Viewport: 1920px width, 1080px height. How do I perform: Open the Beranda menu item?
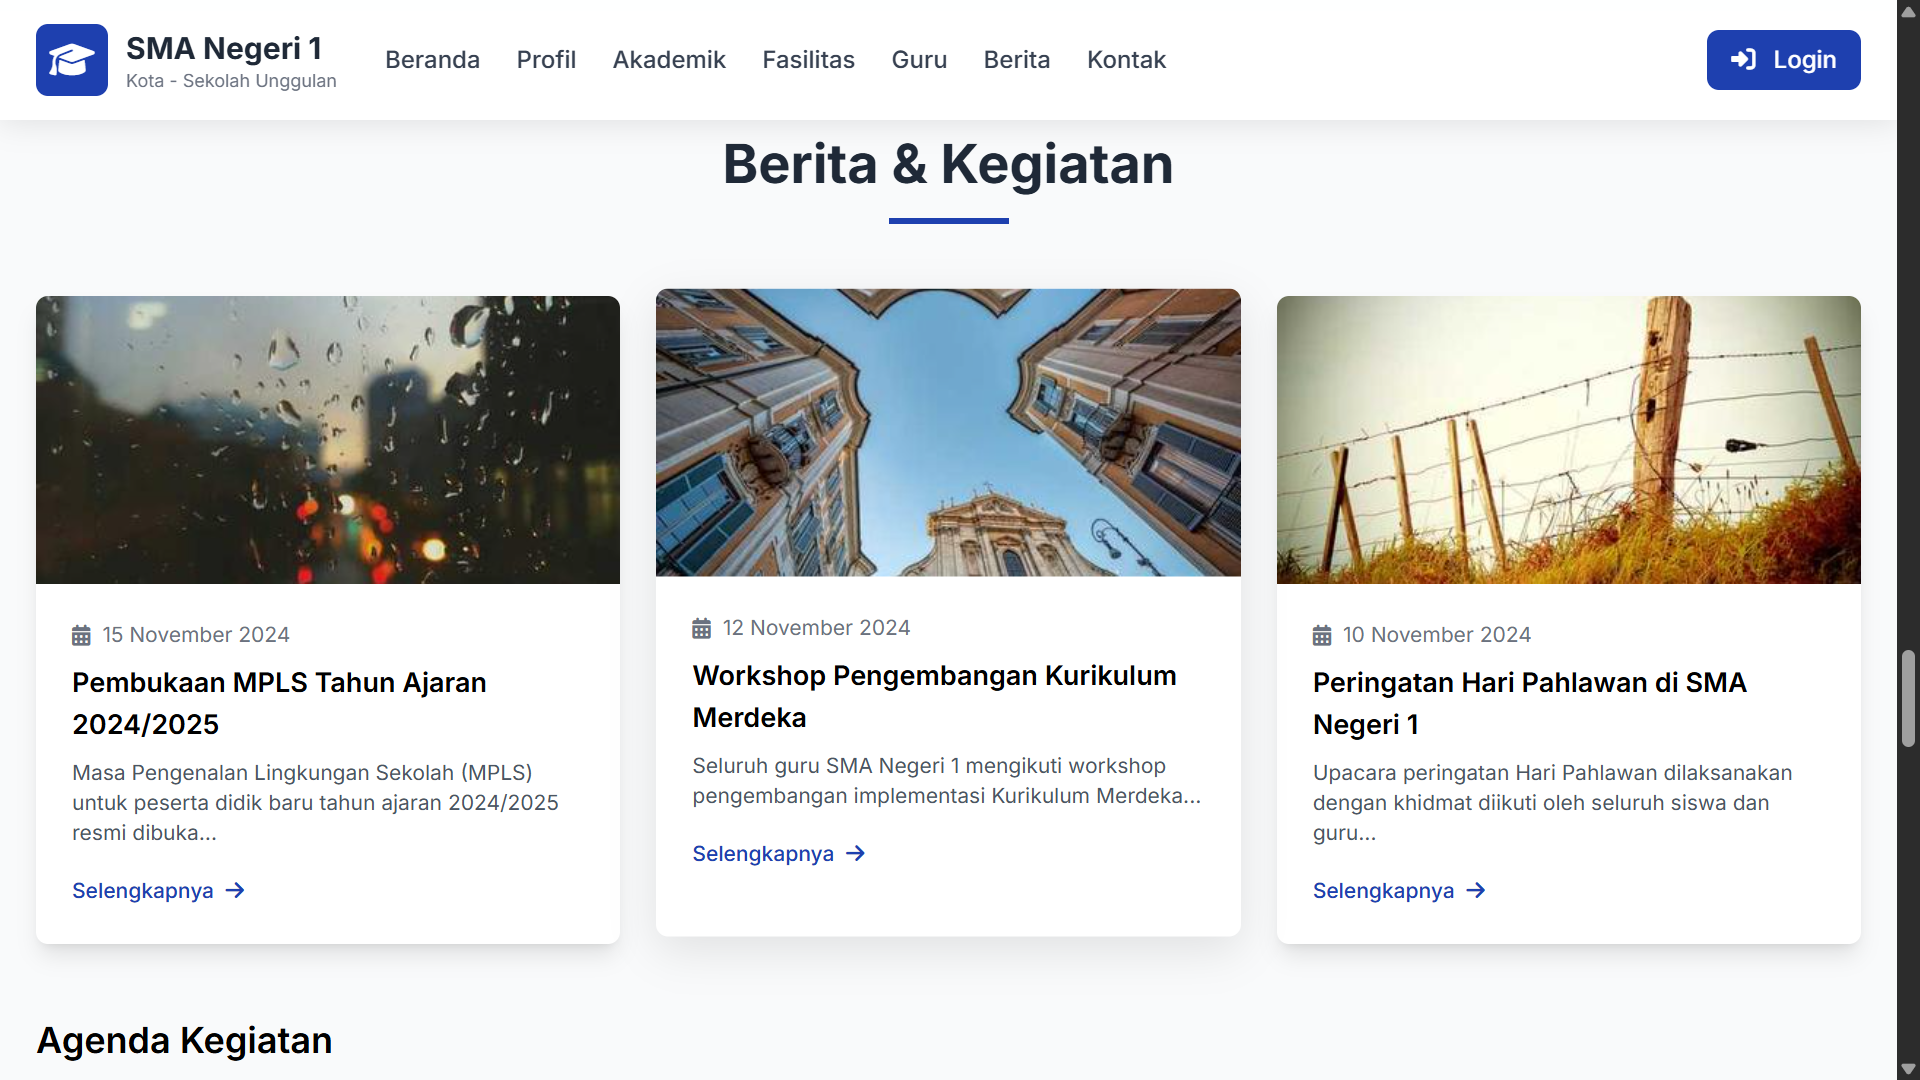click(432, 60)
